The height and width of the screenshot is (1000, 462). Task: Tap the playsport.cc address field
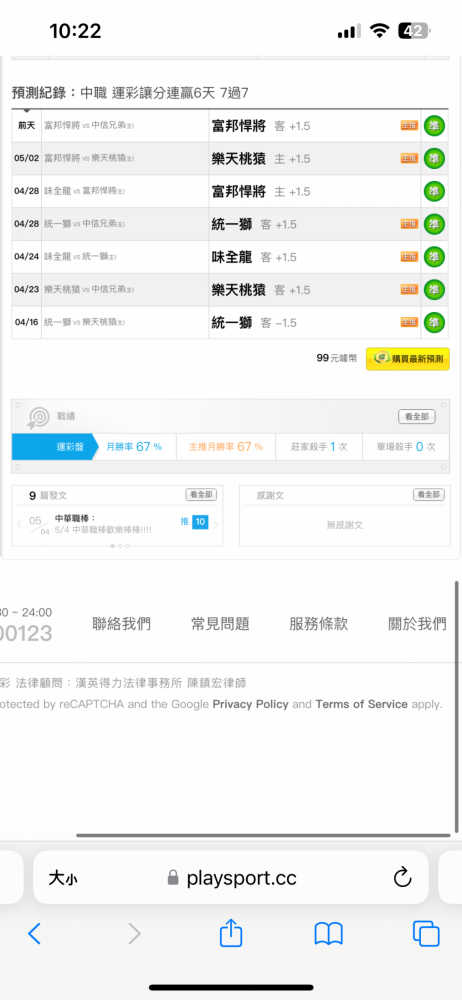231,877
